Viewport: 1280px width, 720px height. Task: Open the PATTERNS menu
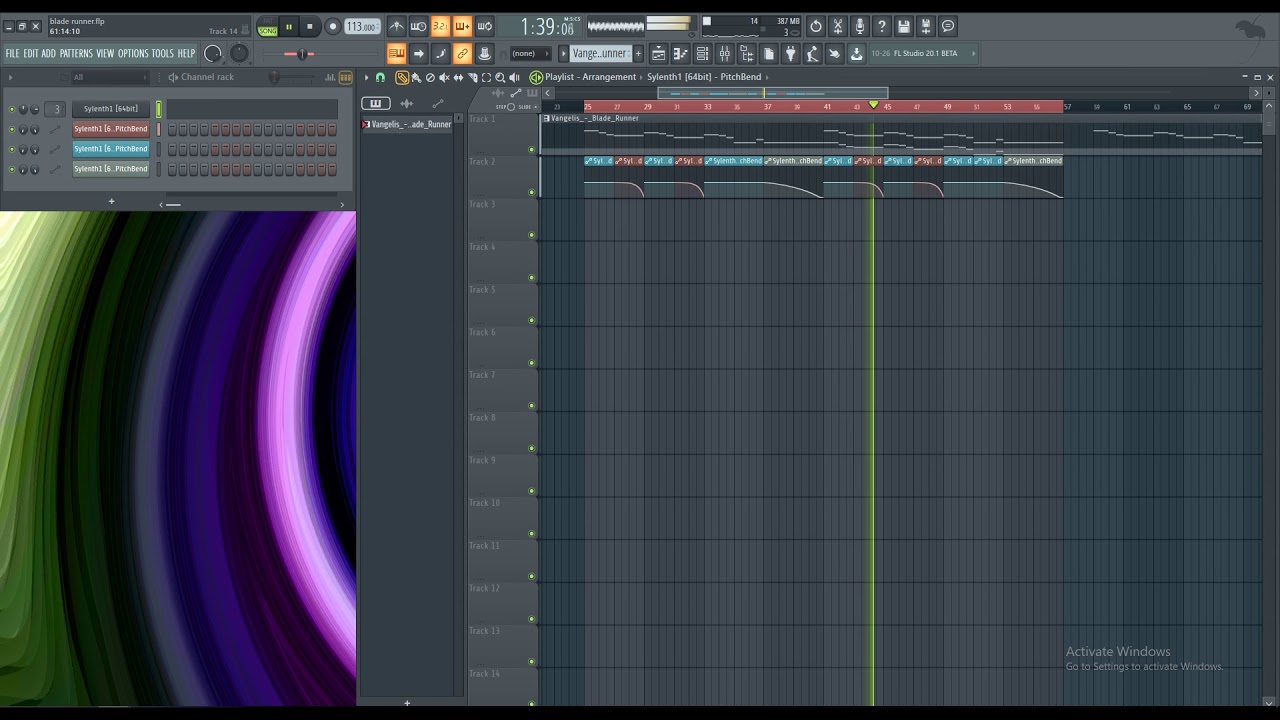76,53
